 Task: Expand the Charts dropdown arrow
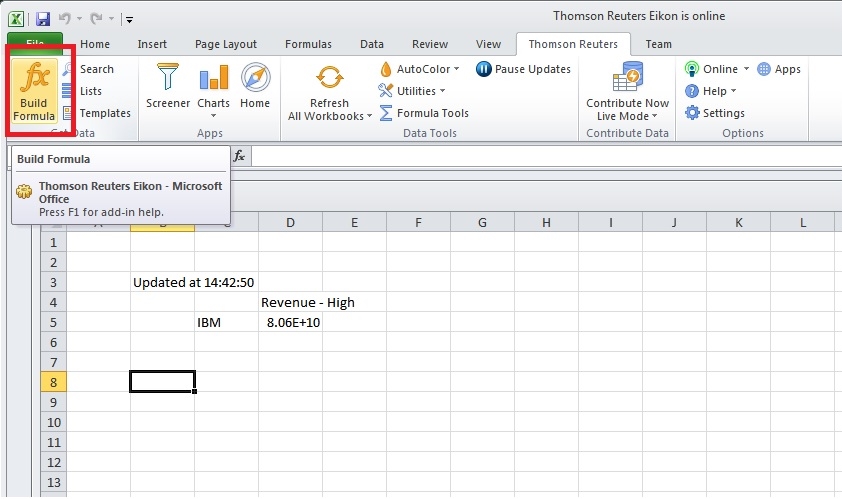(x=213, y=115)
